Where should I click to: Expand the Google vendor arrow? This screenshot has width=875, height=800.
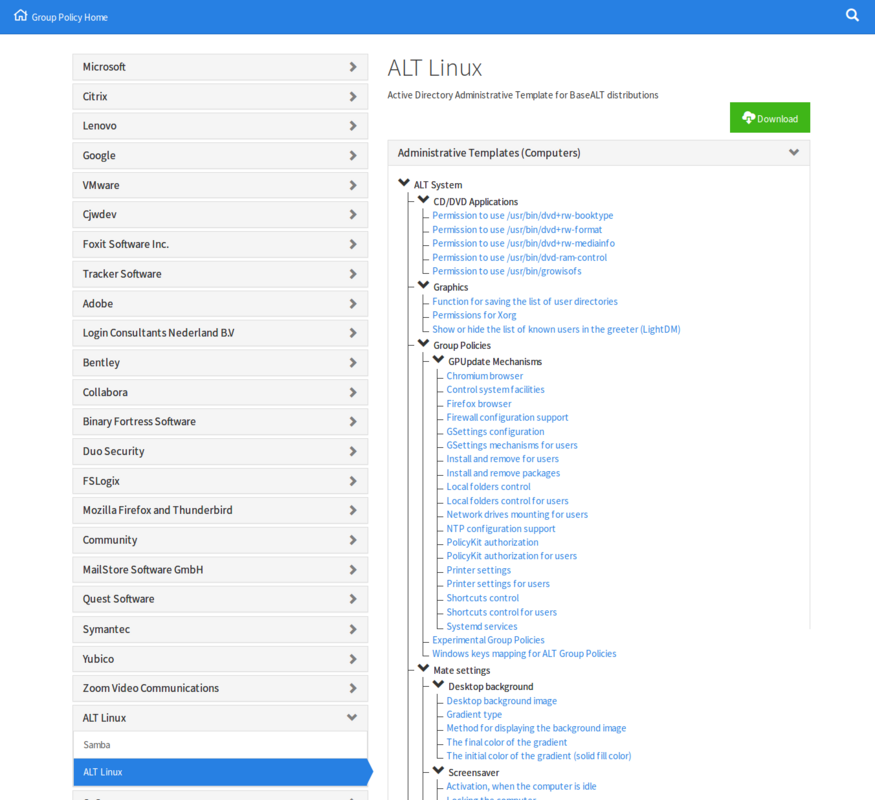click(353, 156)
